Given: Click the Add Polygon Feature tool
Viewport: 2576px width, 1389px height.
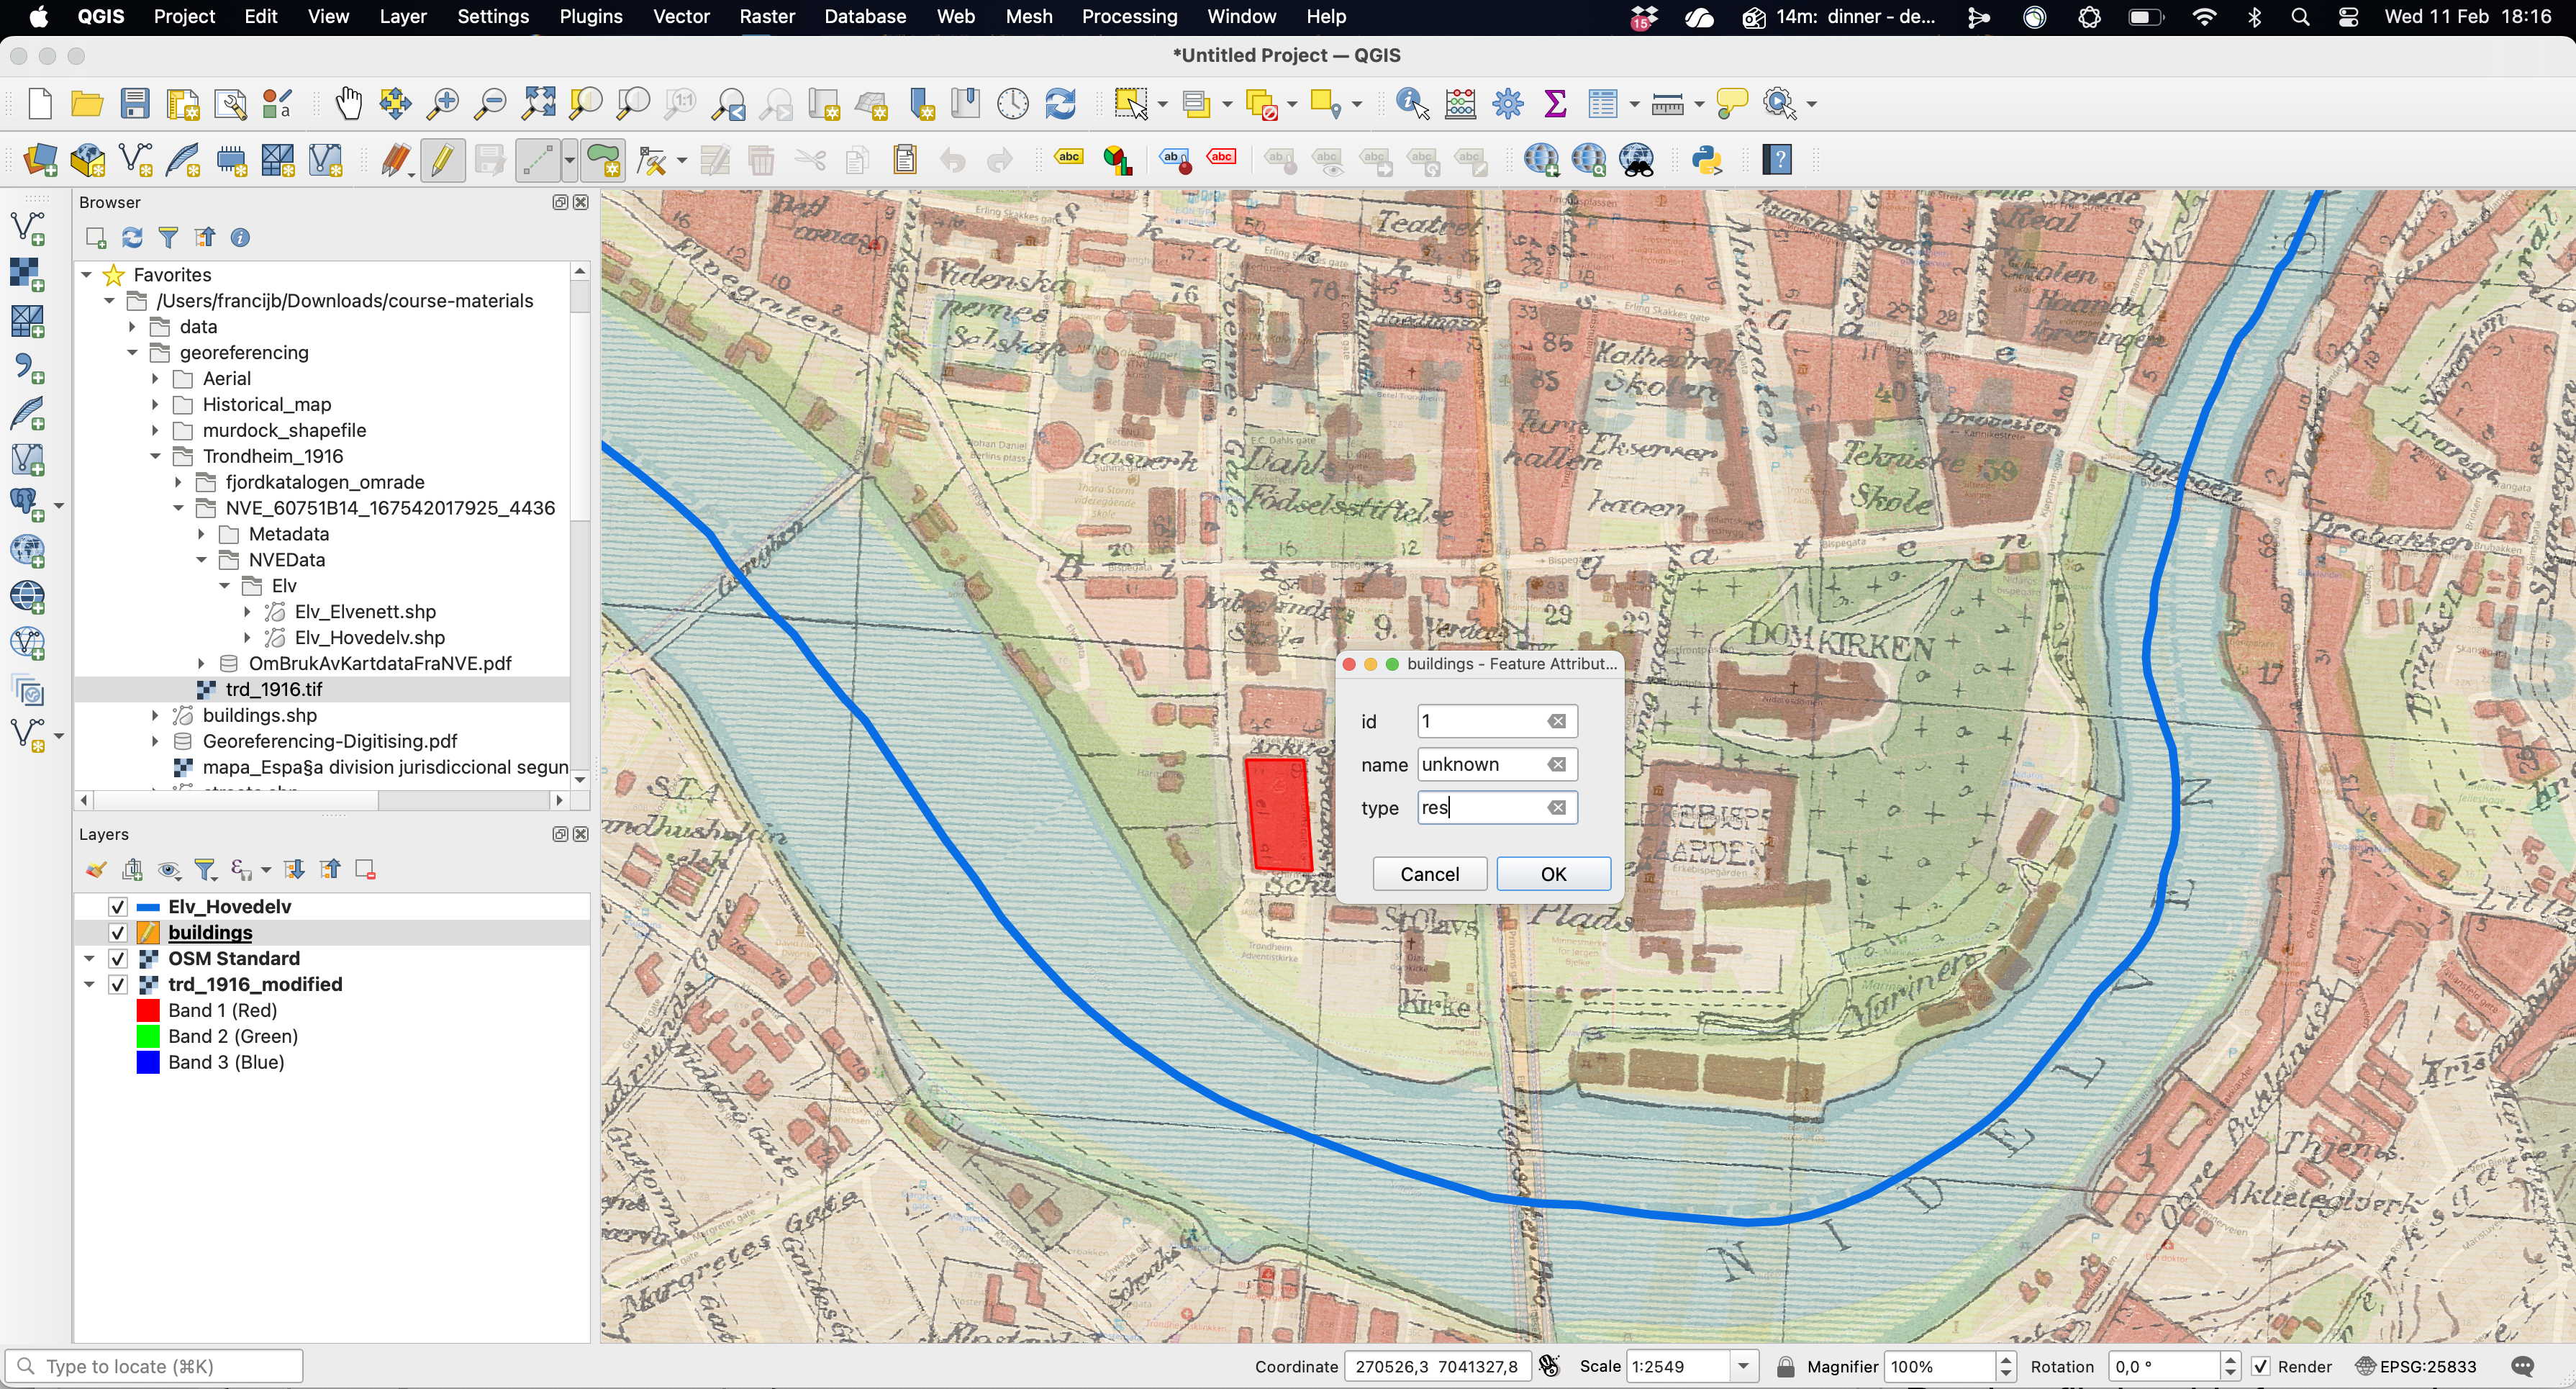Looking at the screenshot, I should 604,160.
